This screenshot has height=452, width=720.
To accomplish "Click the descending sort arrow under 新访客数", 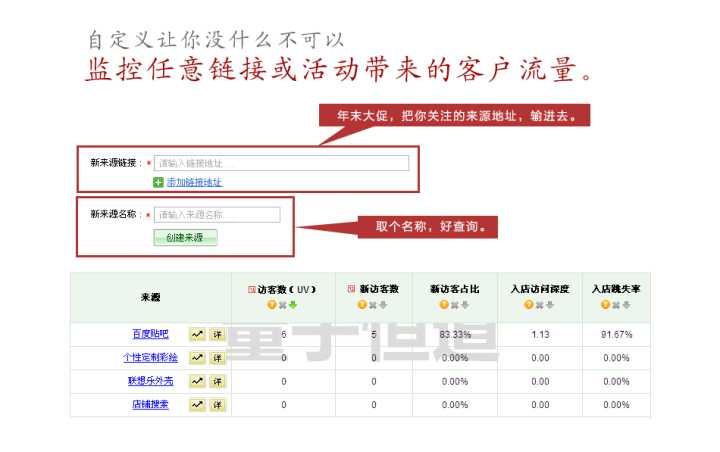I will [382, 305].
